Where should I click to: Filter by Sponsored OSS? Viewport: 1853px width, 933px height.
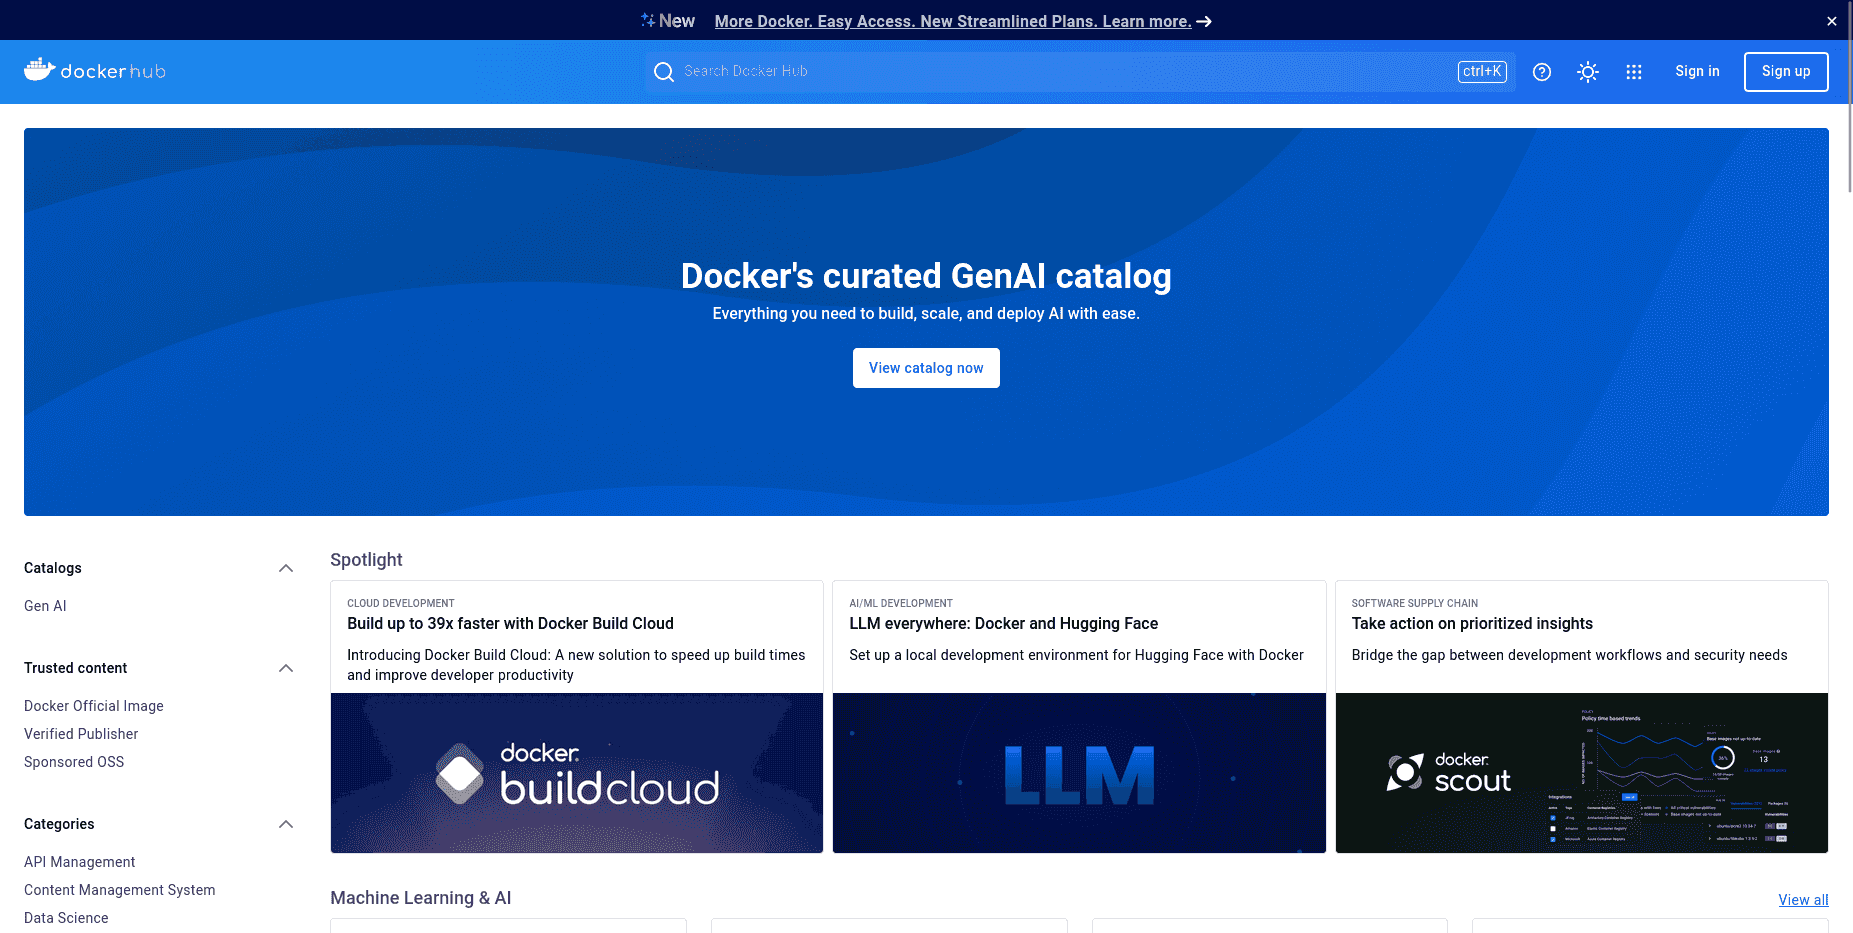[x=74, y=762]
